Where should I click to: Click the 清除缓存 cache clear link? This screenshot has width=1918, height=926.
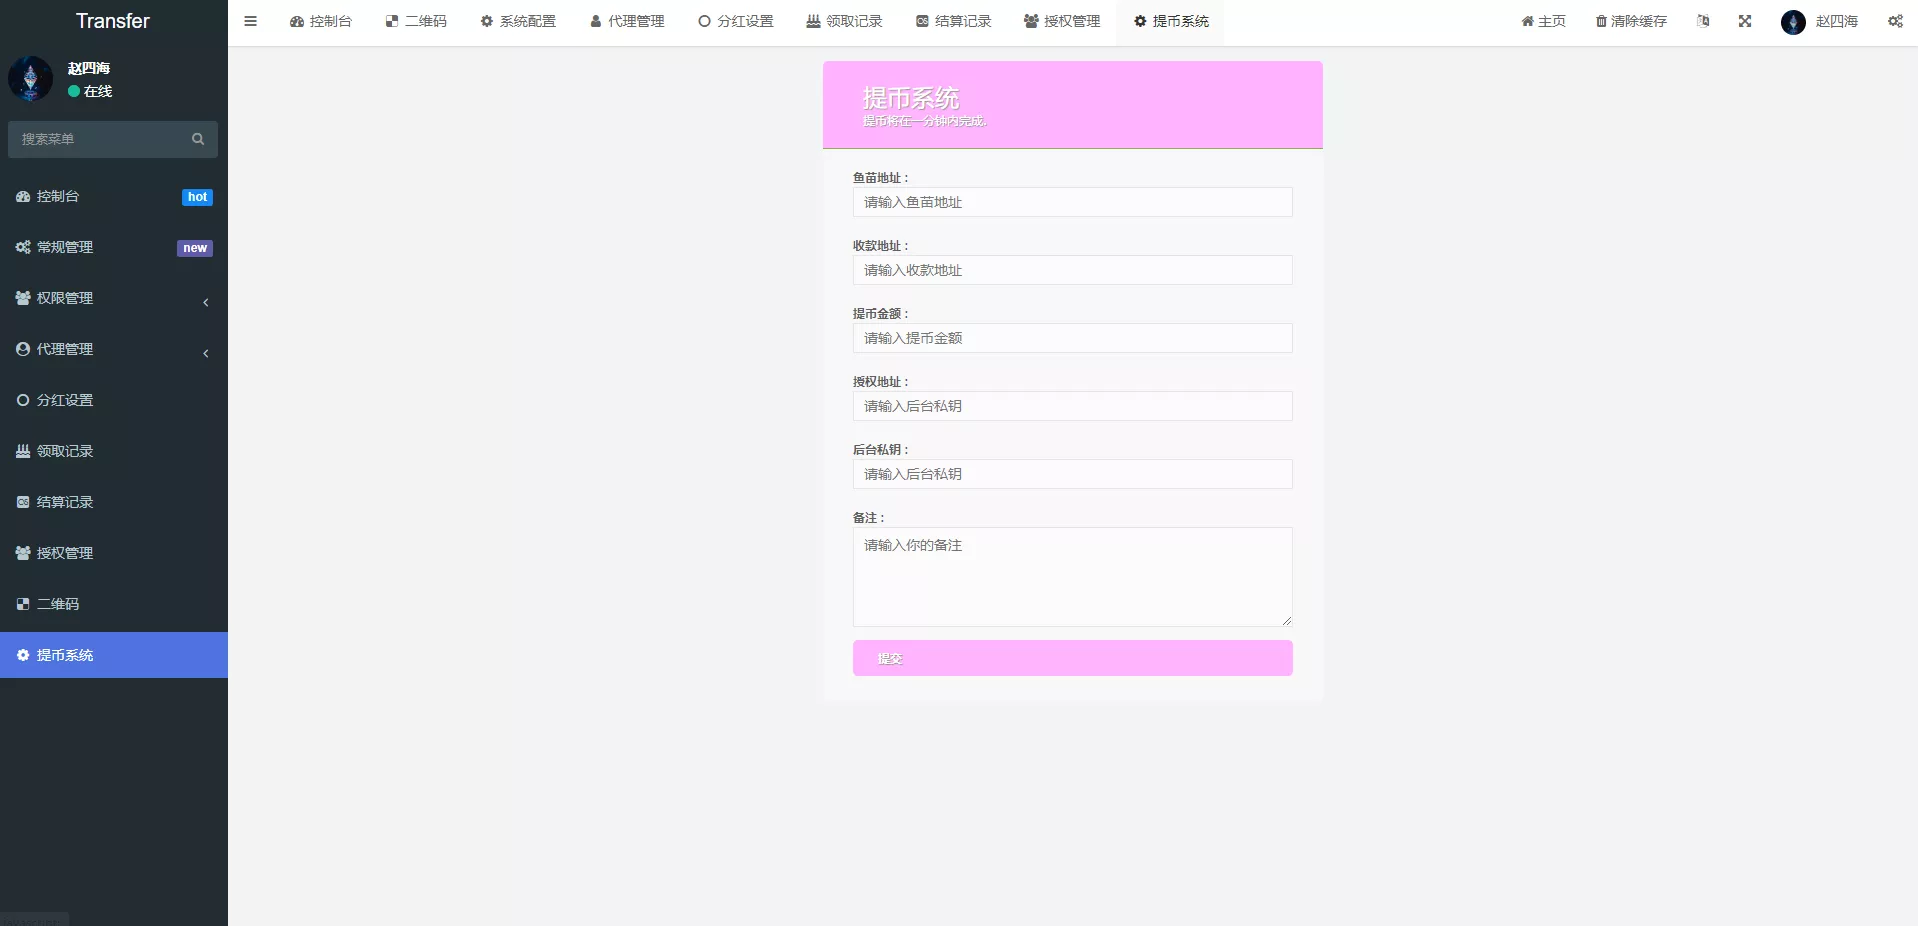pyautogui.click(x=1630, y=21)
